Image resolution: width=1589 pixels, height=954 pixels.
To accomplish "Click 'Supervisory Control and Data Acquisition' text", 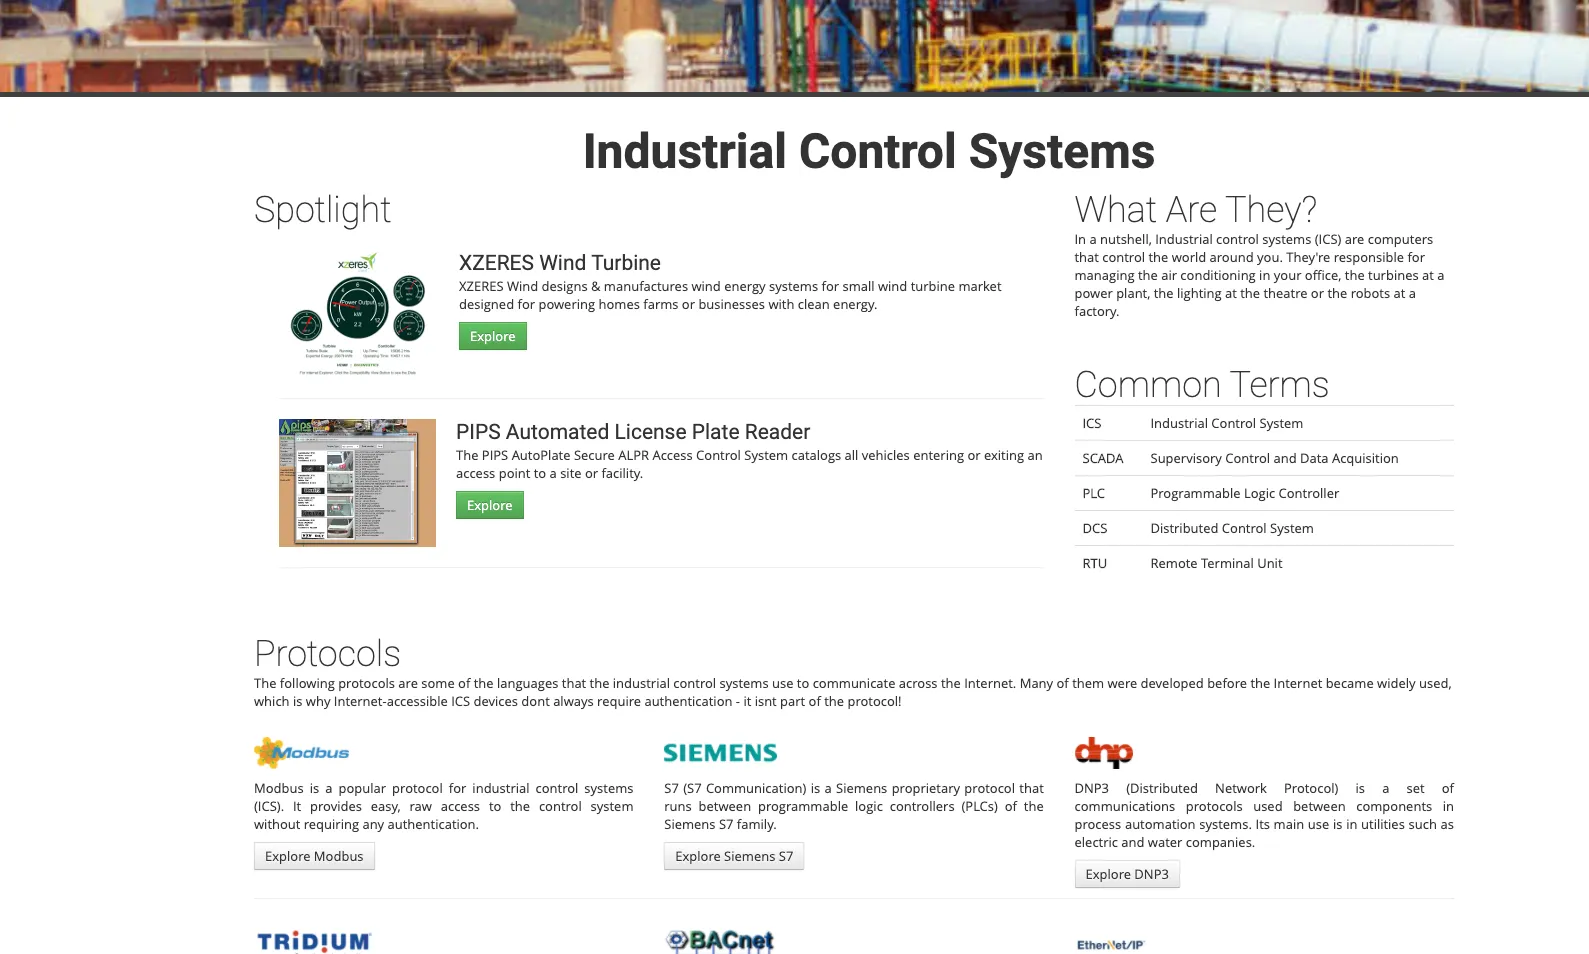I will [x=1274, y=458].
